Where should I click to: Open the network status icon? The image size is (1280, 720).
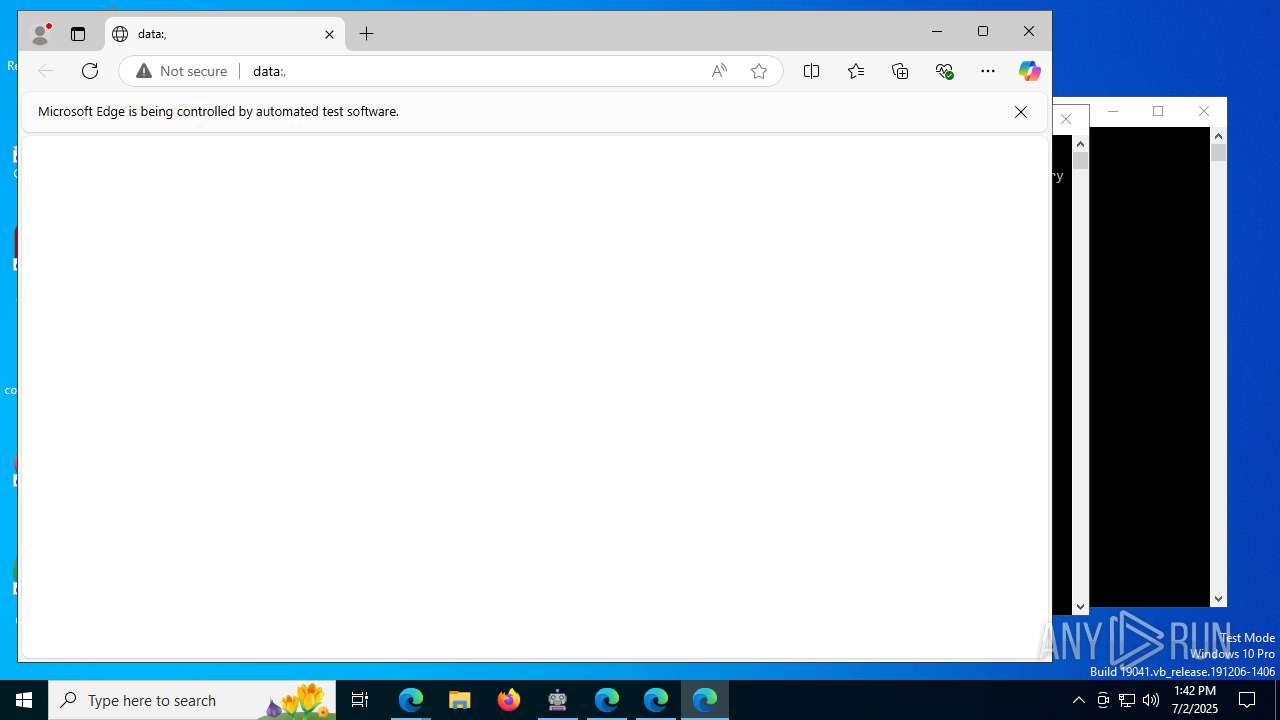coord(1127,700)
